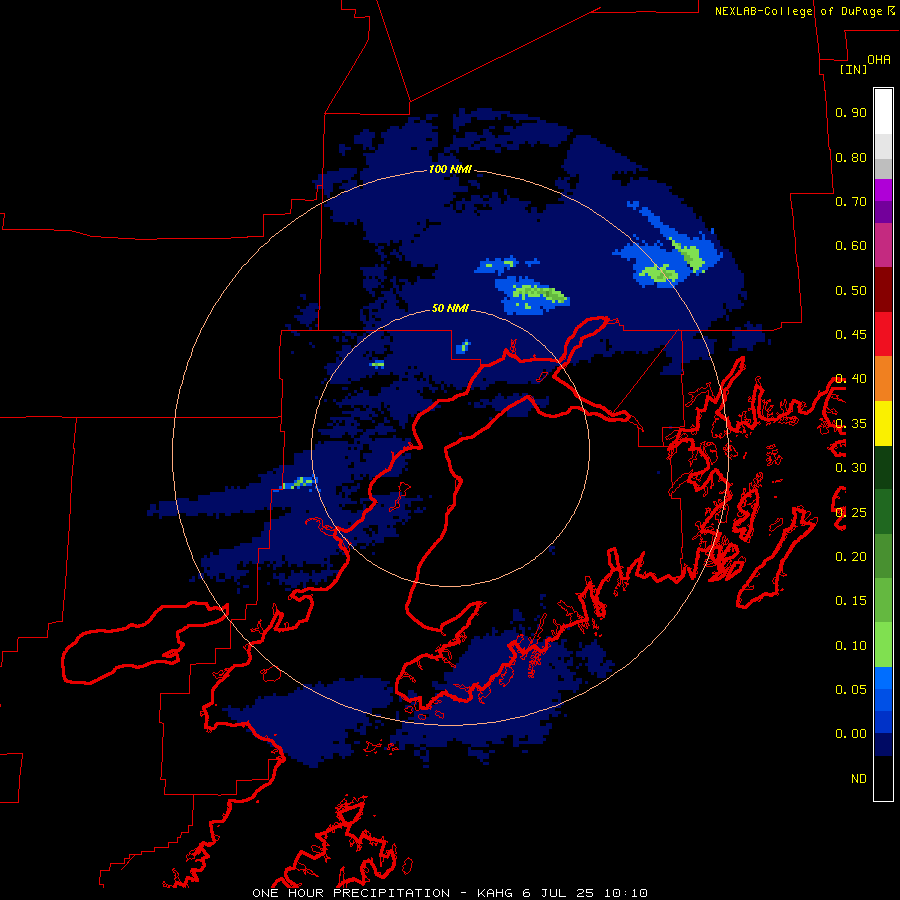Click the [IN] units label
900x900 pixels.
(x=853, y=69)
